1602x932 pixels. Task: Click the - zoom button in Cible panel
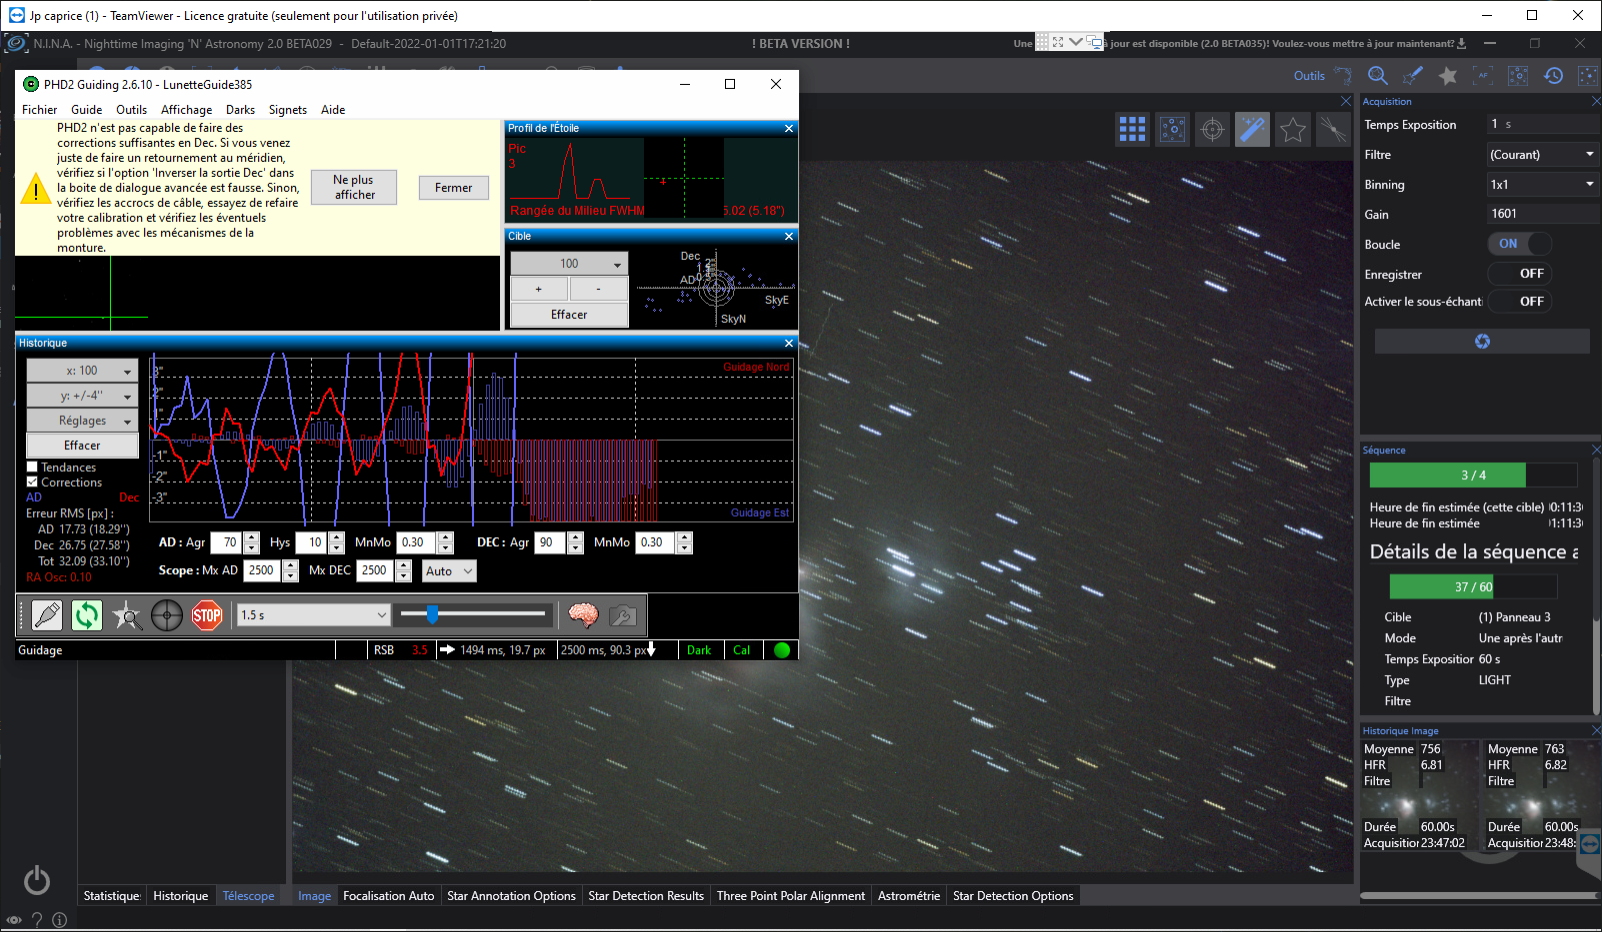click(599, 289)
